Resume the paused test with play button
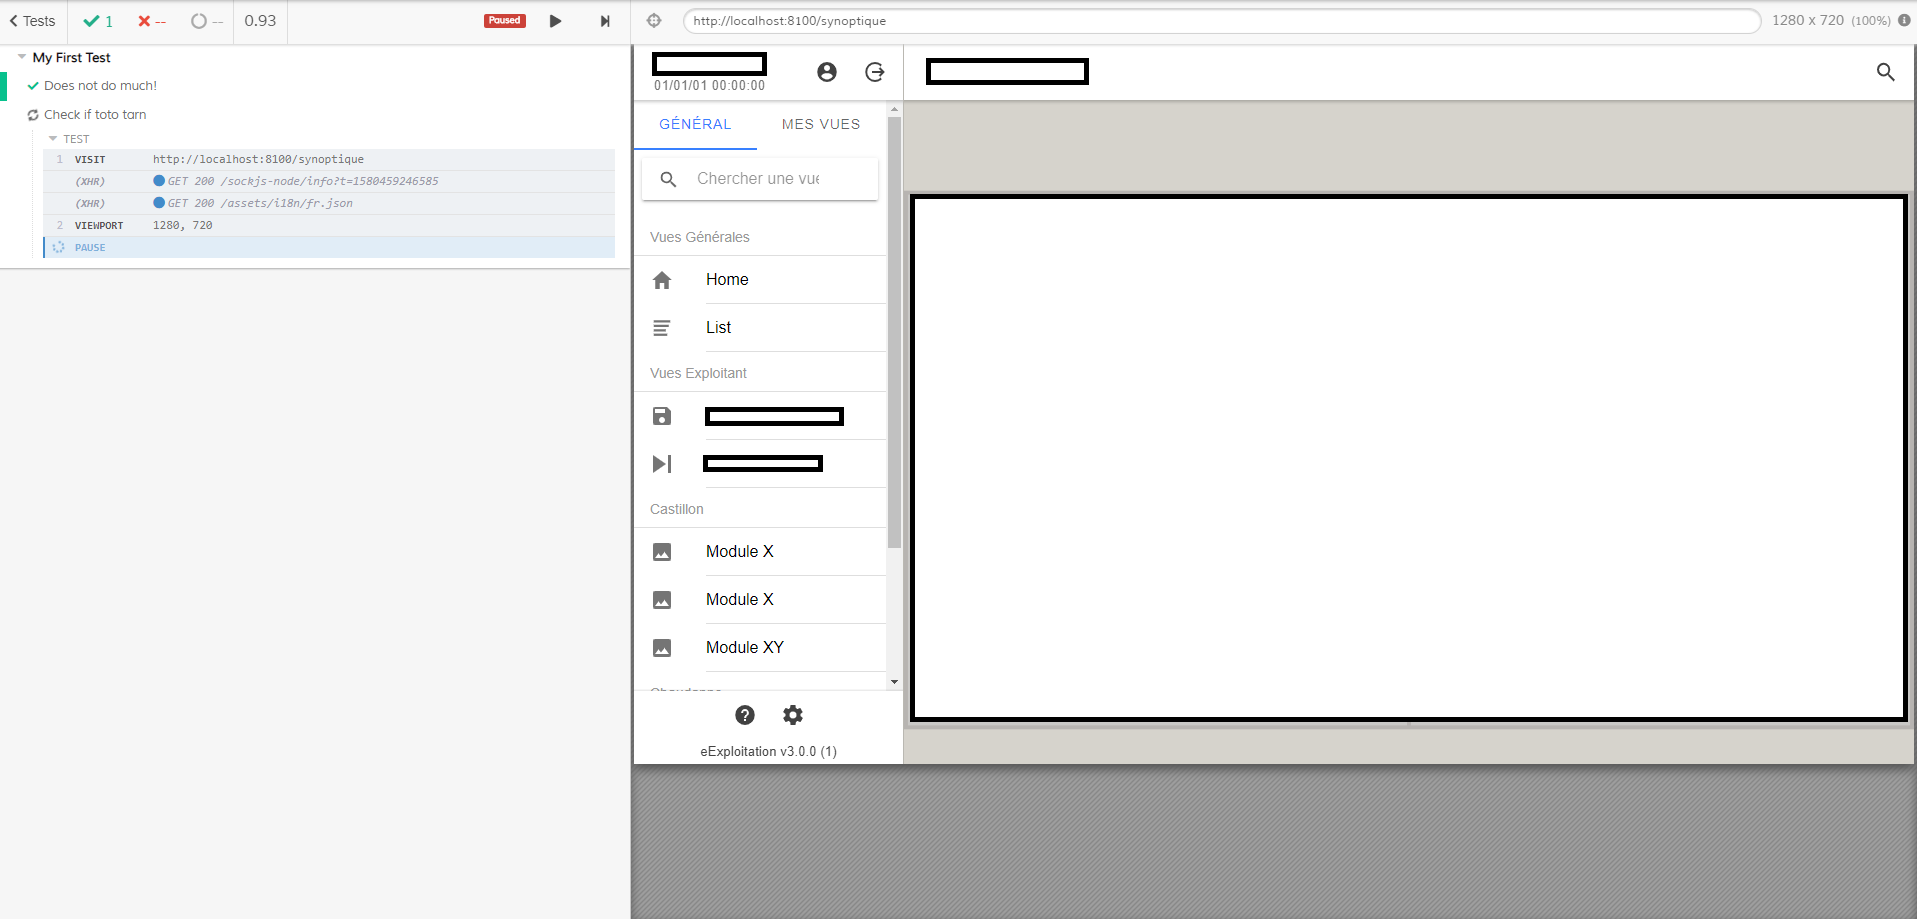Viewport: 1917px width, 919px height. point(555,21)
